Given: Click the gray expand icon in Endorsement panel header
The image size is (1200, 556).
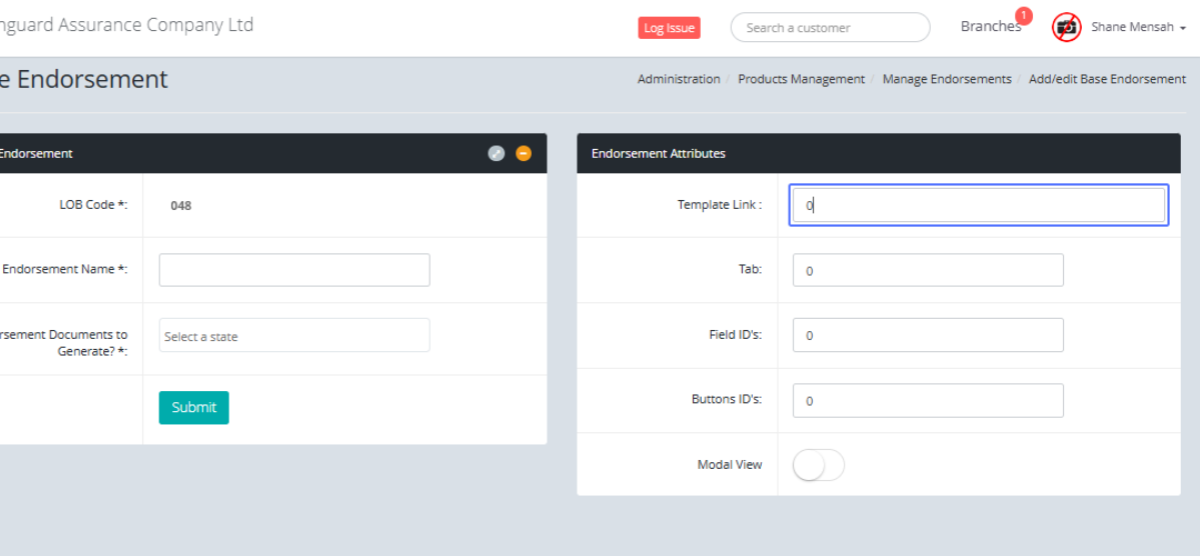Looking at the screenshot, I should tap(496, 153).
